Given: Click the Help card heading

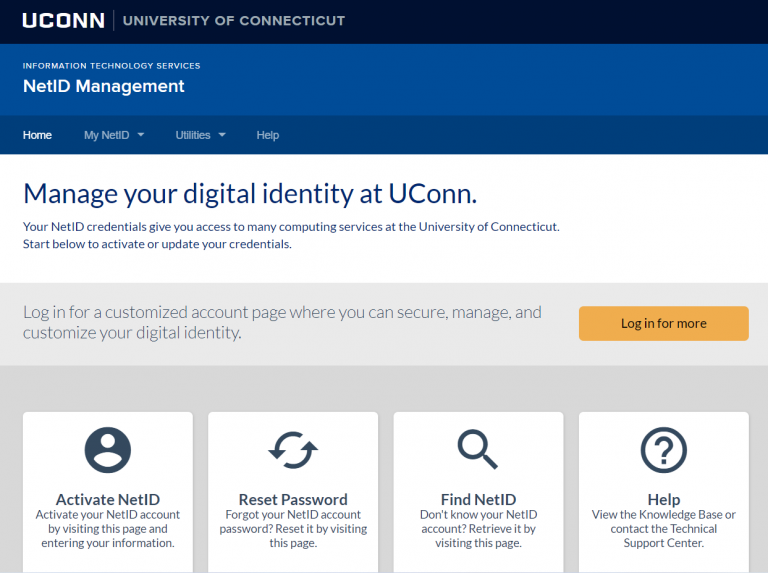Looking at the screenshot, I should (663, 499).
